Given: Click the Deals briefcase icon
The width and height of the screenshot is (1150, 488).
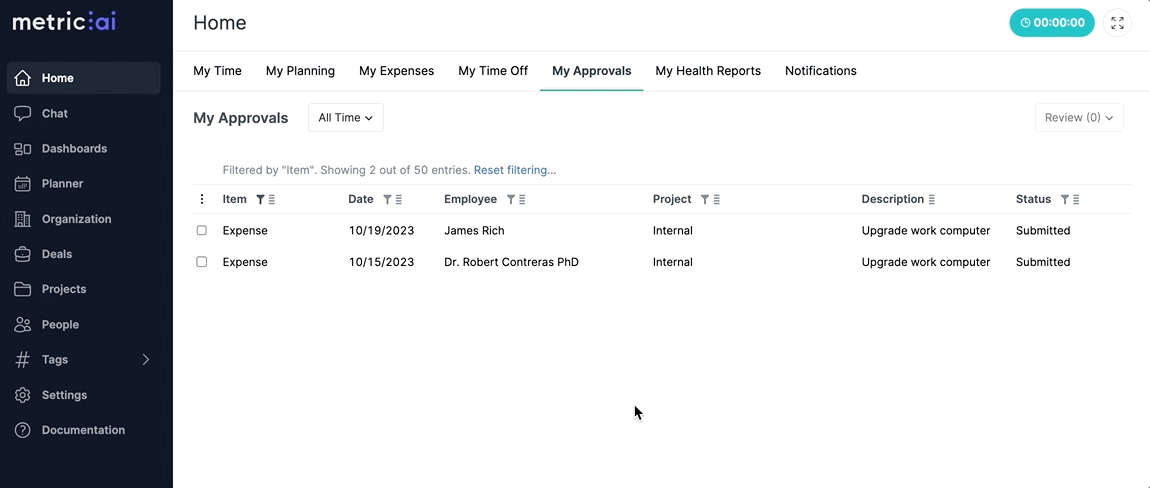Looking at the screenshot, I should click(23, 254).
